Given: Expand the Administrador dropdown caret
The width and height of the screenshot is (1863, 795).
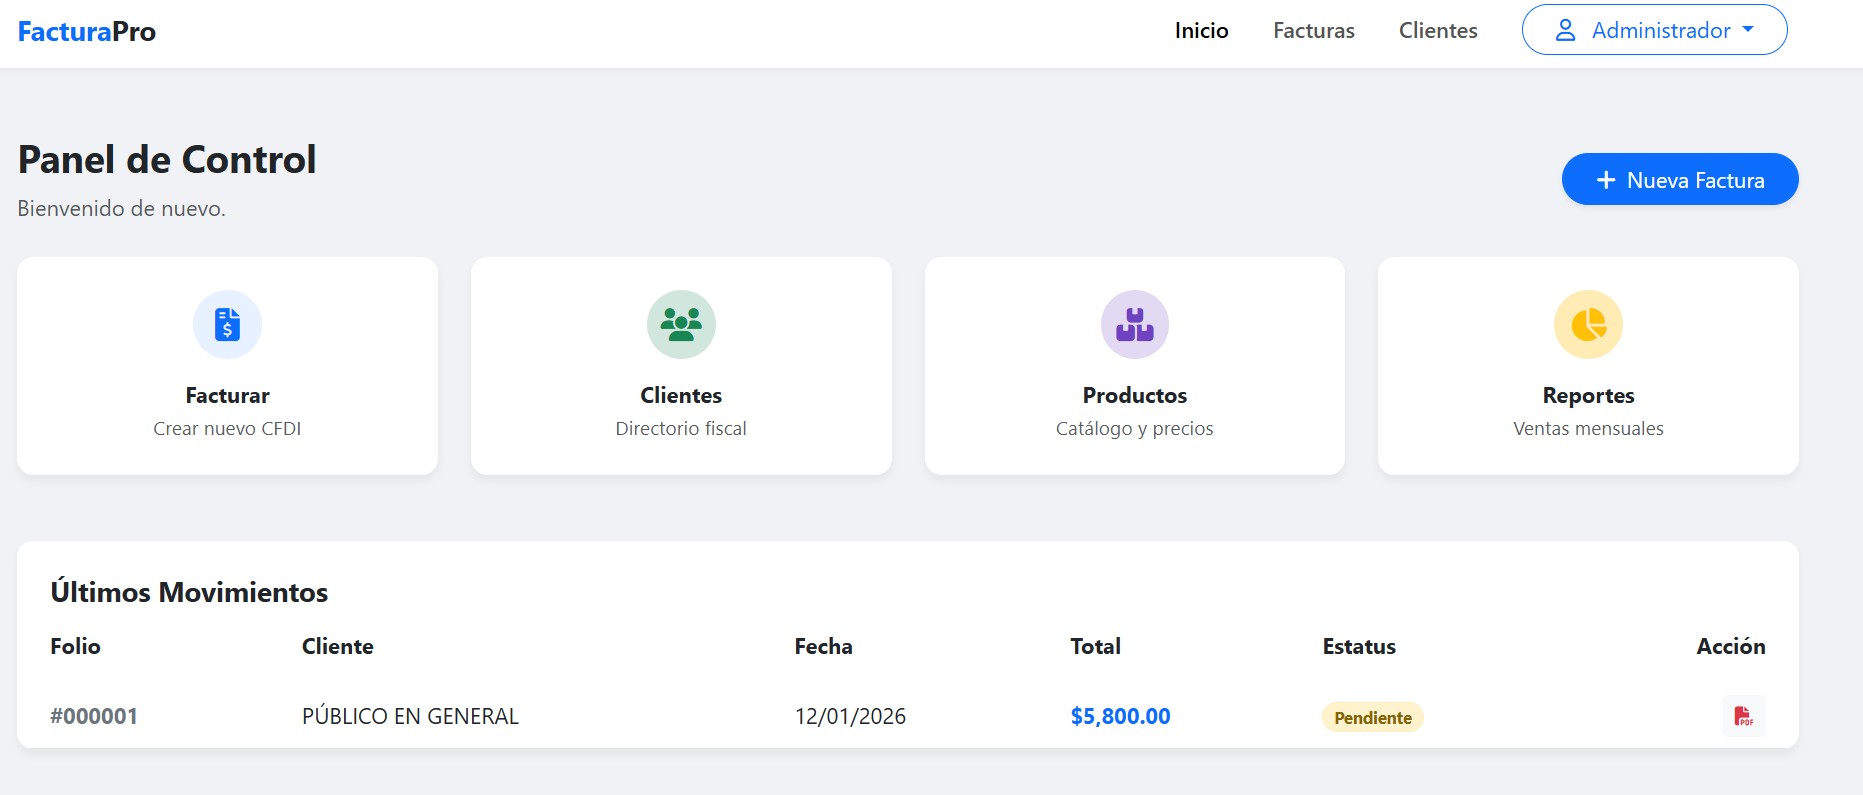Looking at the screenshot, I should pyautogui.click(x=1748, y=29).
